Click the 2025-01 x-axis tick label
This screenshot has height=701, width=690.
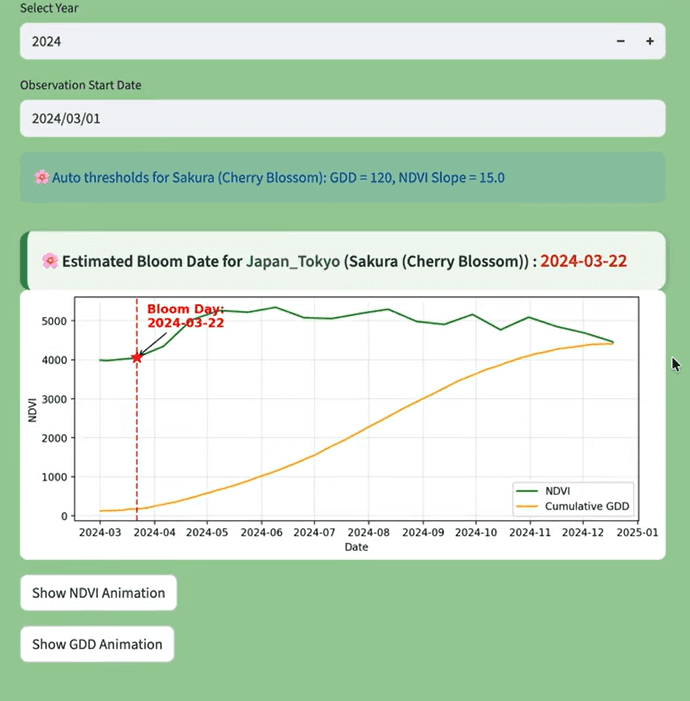638,533
